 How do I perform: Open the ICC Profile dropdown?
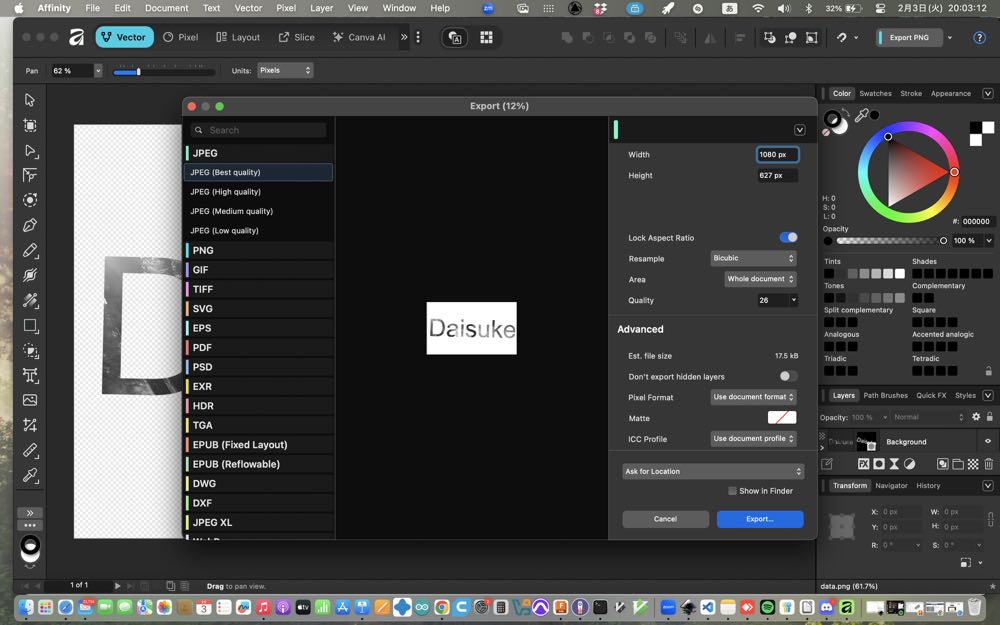point(753,439)
